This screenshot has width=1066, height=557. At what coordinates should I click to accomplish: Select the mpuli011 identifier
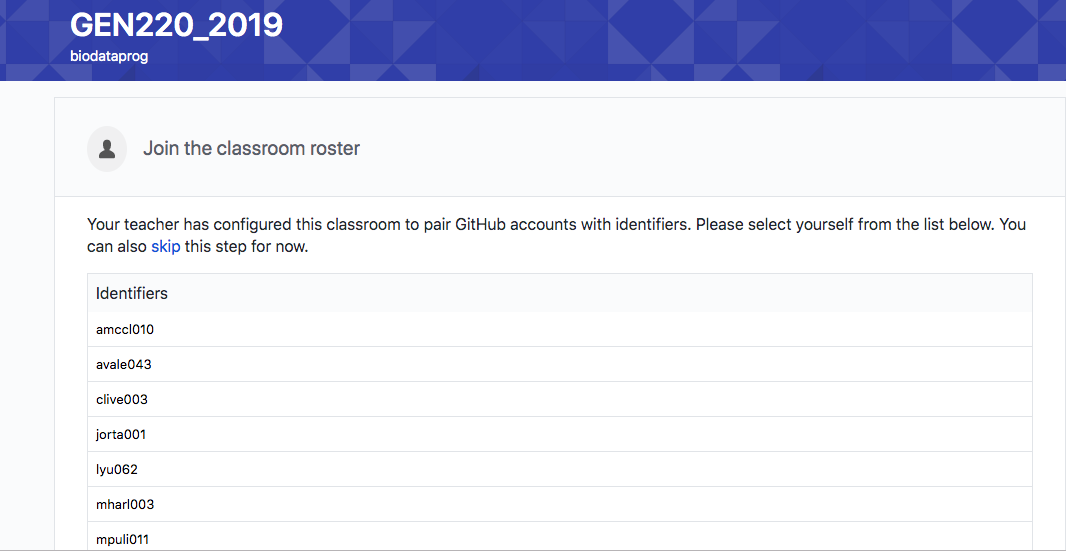pyautogui.click(x=122, y=539)
